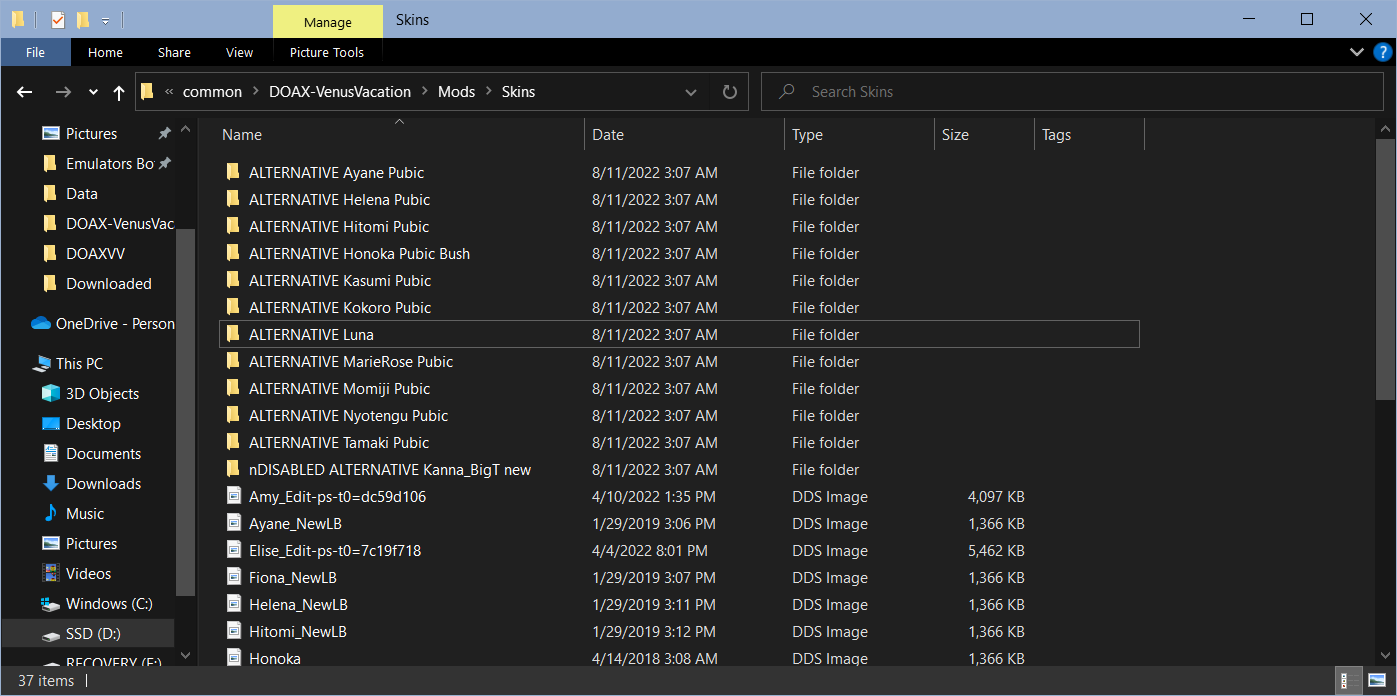Click the file list vertical scrollbar
This screenshot has height=696, width=1397.
click(x=1385, y=270)
